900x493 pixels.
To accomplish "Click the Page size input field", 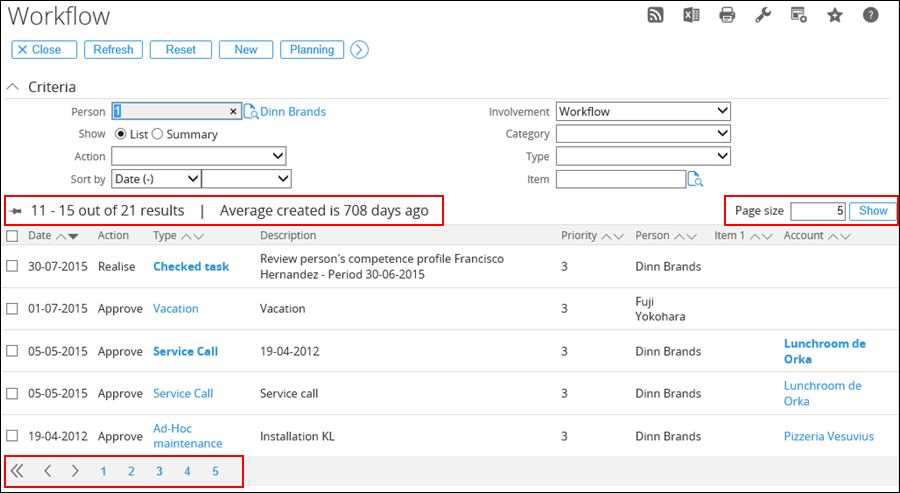I will click(817, 211).
